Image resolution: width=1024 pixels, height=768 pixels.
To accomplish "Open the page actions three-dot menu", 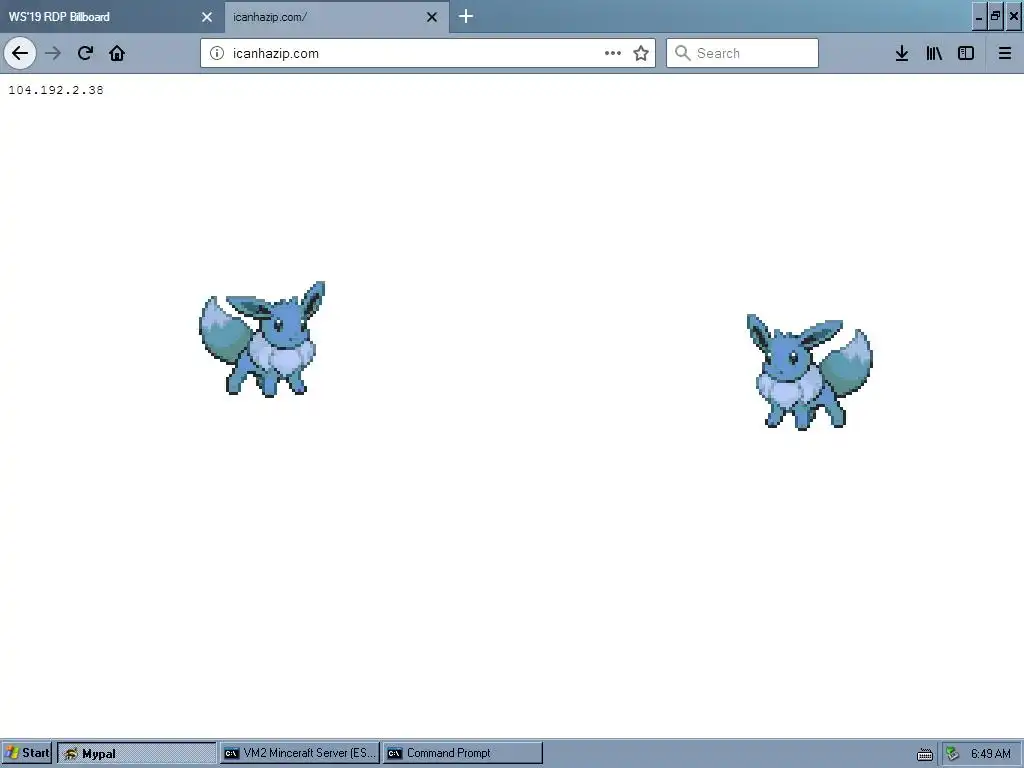I will 613,54.
